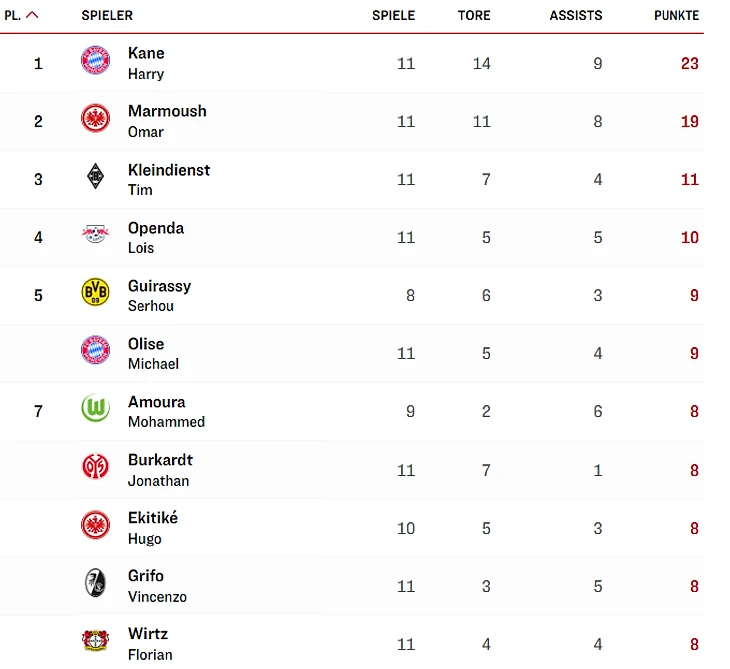Select the SPIELER column header
730x669 pixels.
(107, 15)
